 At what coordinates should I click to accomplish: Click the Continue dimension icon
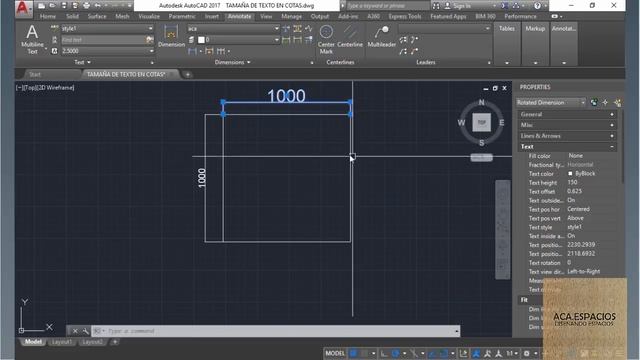tap(221, 51)
